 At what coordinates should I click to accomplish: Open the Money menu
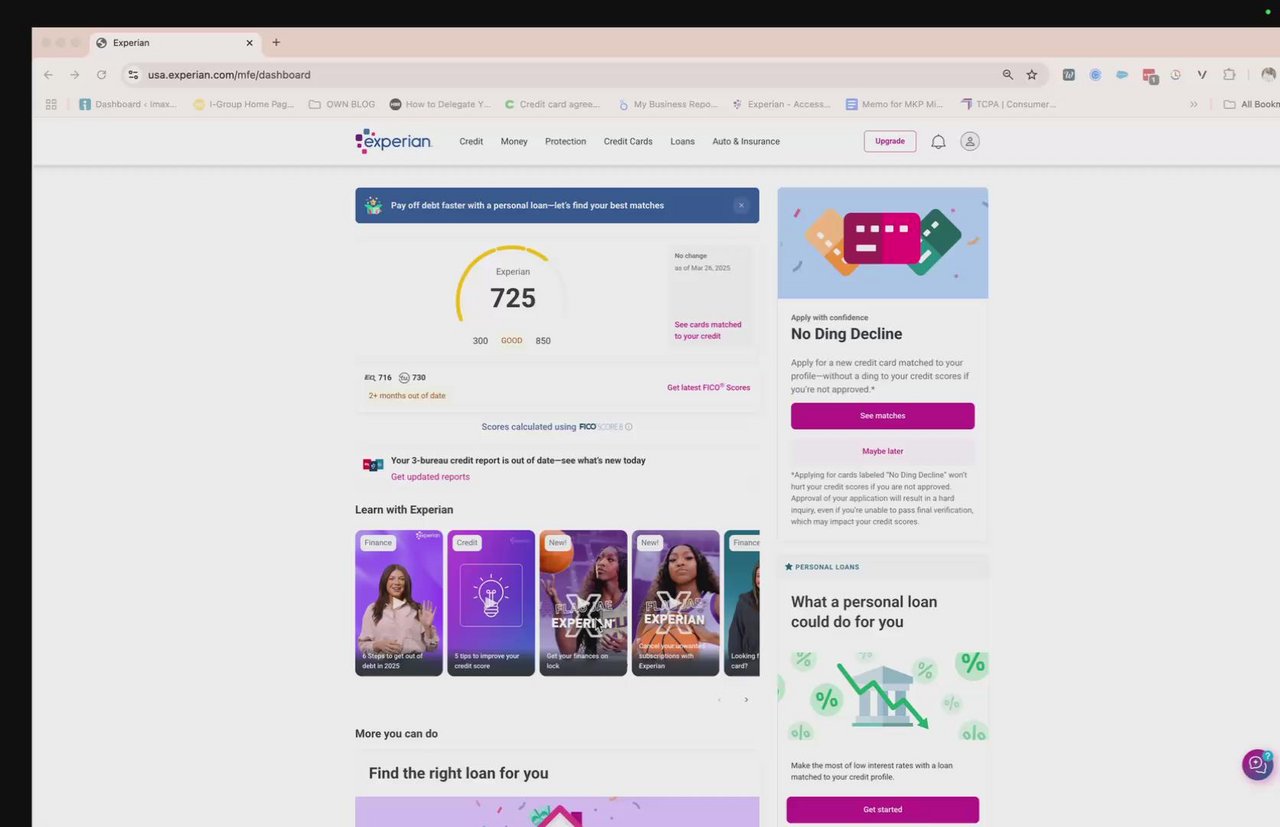[514, 142]
